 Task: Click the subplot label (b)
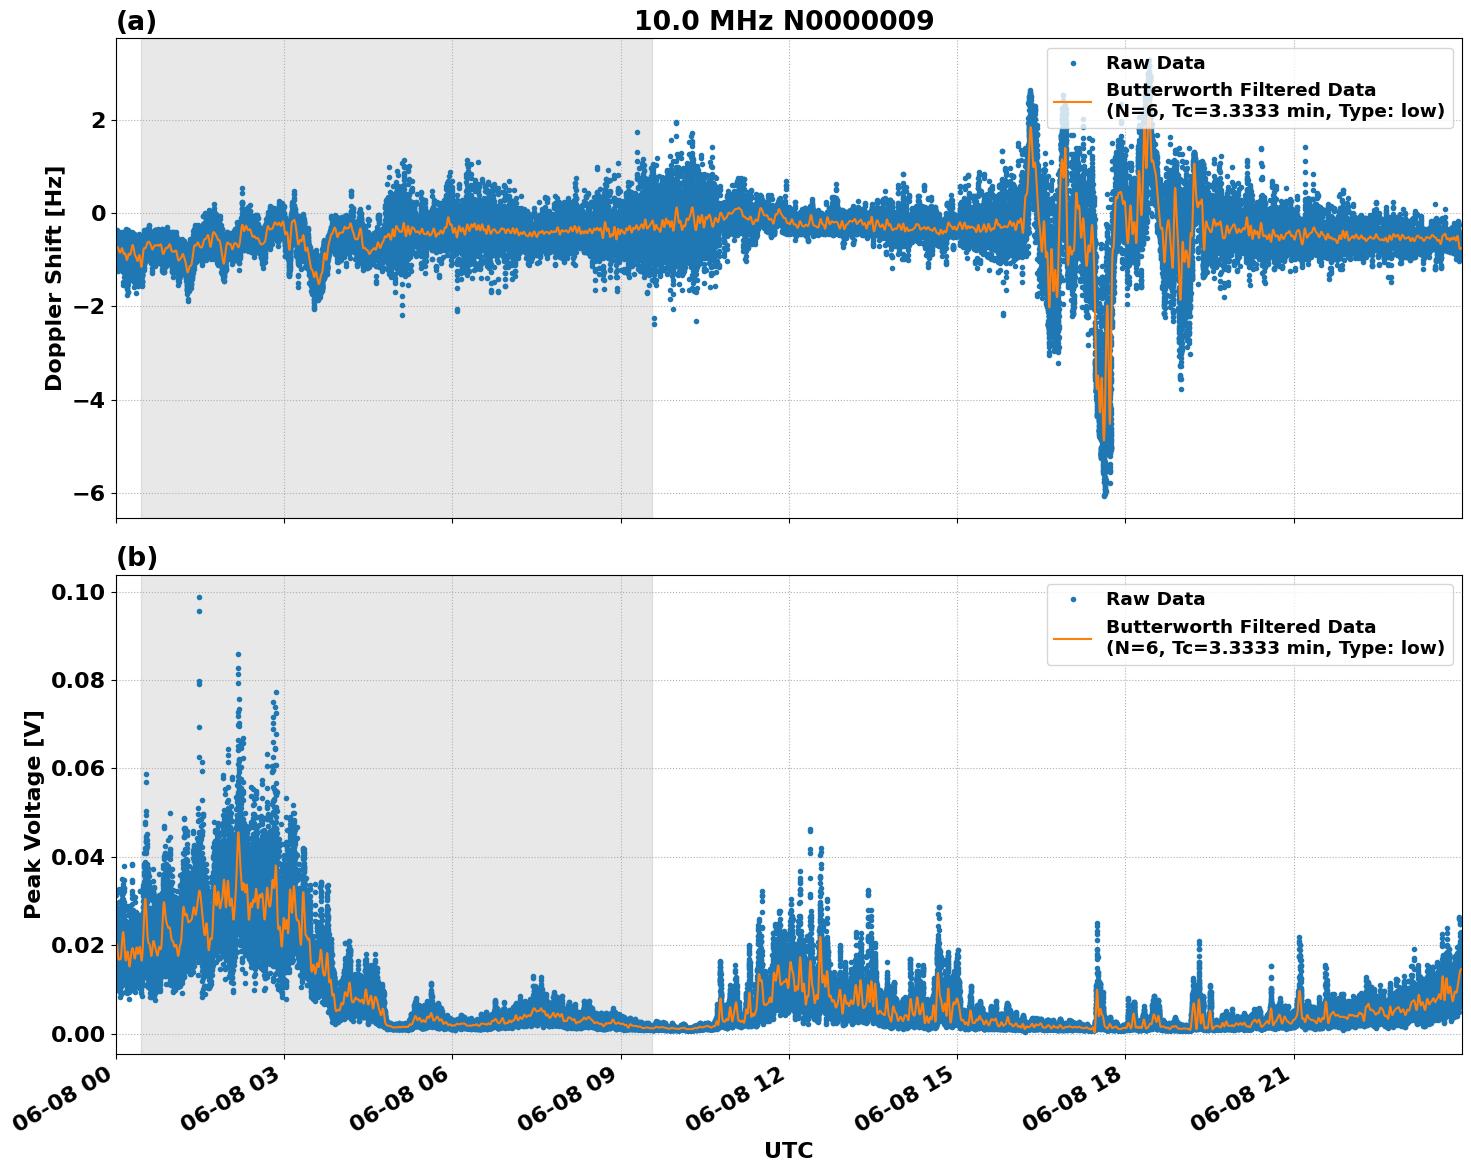[x=137, y=558]
